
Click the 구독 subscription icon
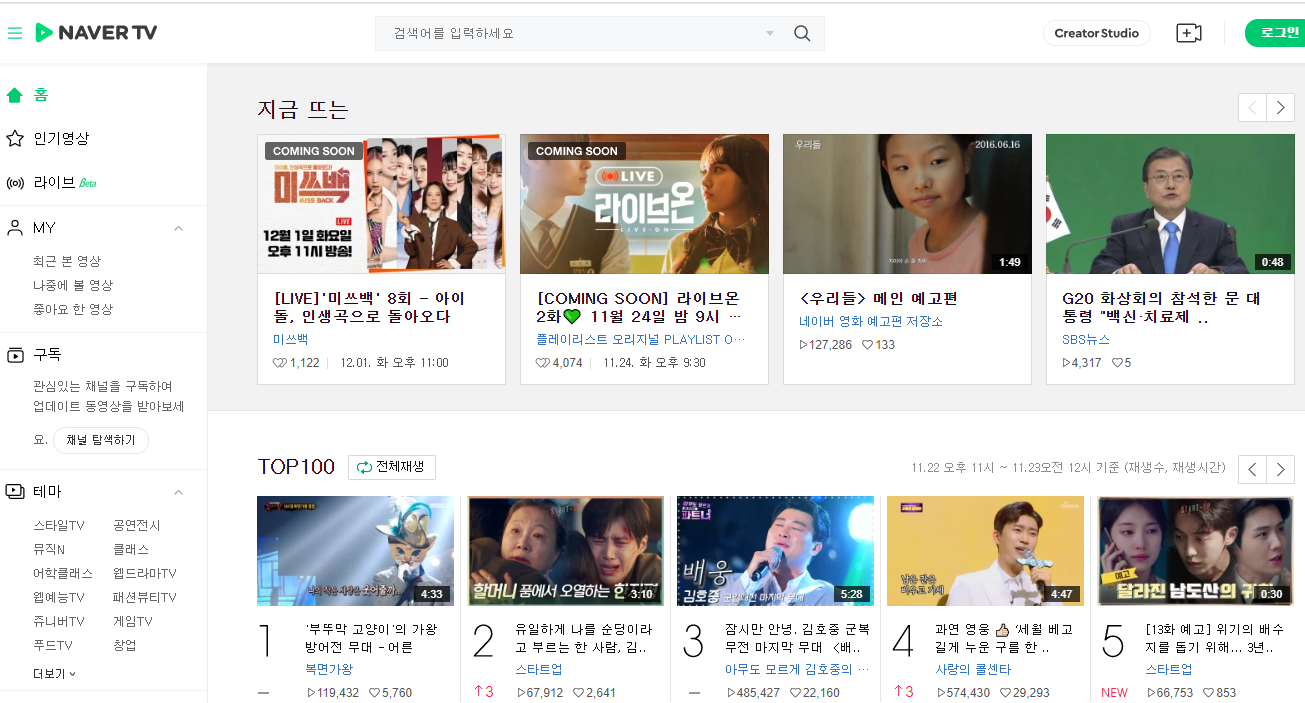pyautogui.click(x=15, y=354)
